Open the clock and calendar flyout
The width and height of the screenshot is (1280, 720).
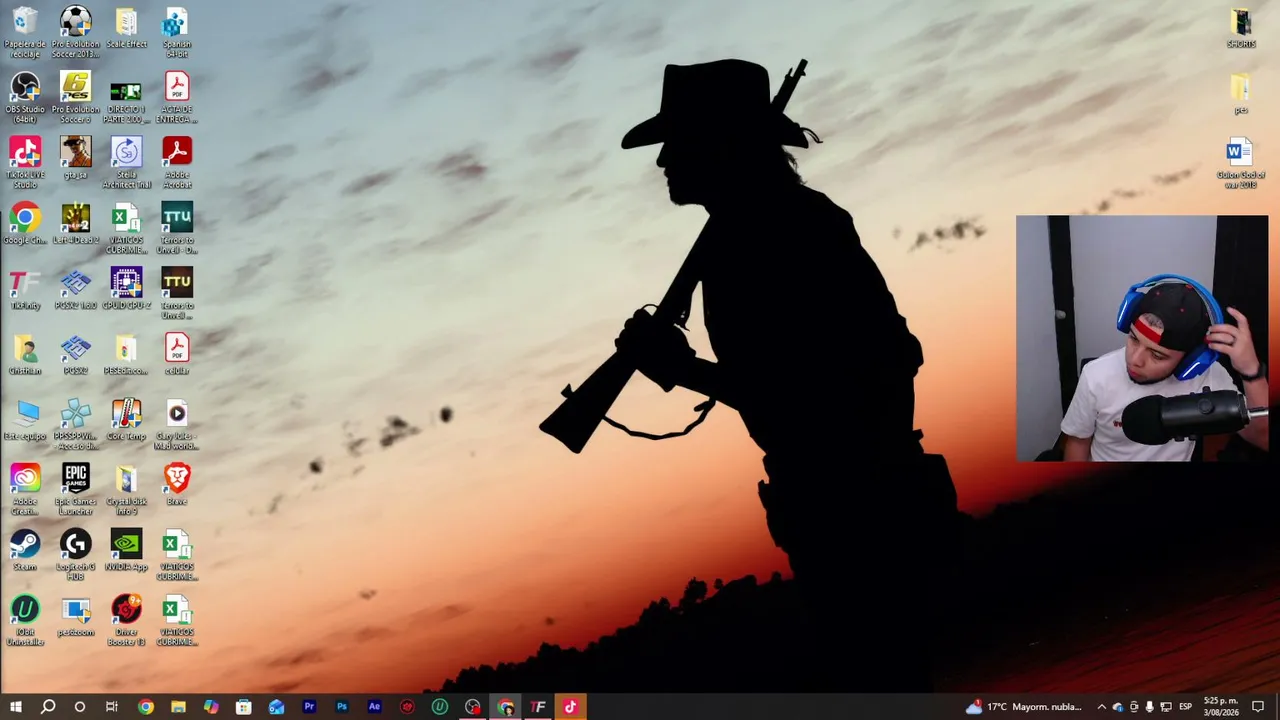pos(1220,707)
